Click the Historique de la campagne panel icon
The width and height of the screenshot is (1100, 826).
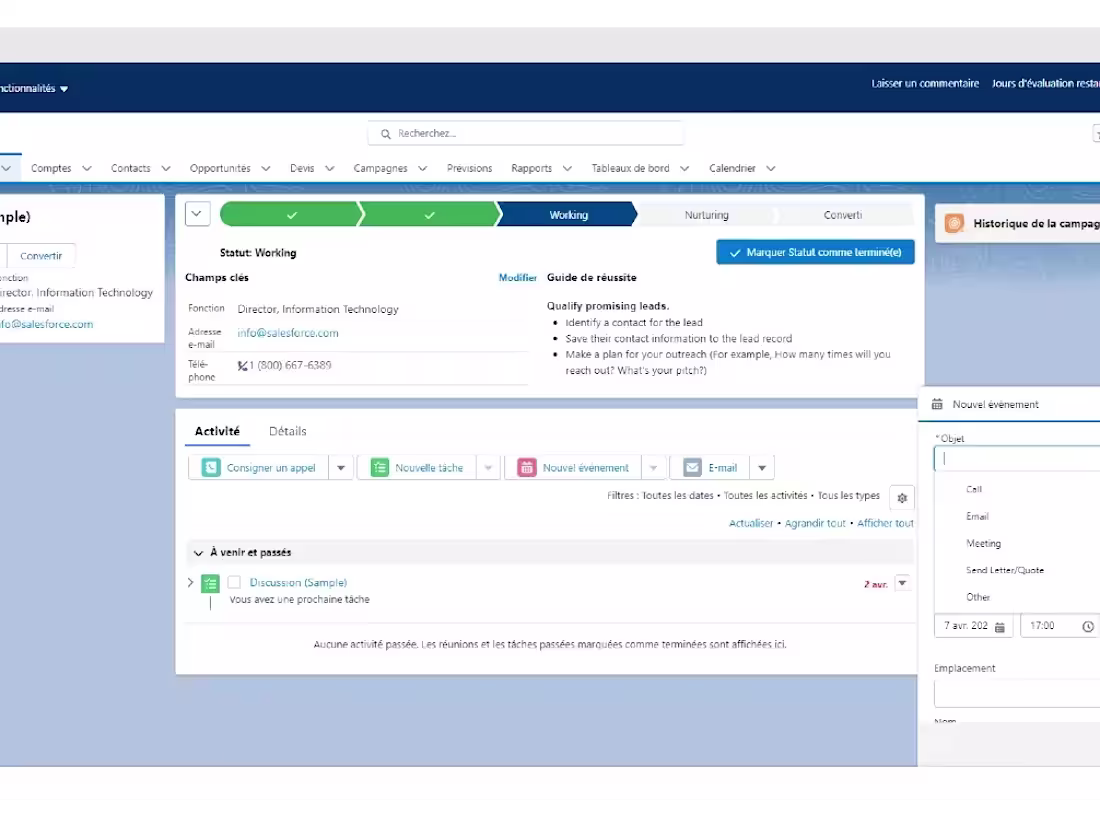[953, 223]
